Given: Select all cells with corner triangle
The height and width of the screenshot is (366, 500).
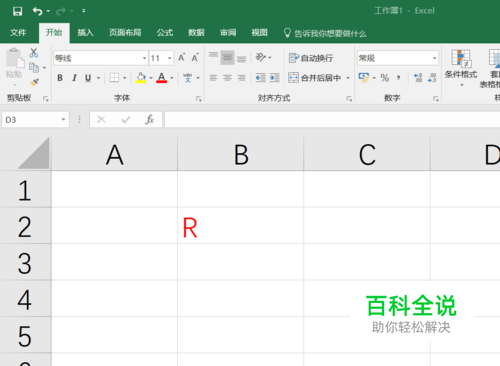Looking at the screenshot, I should 33,154.
